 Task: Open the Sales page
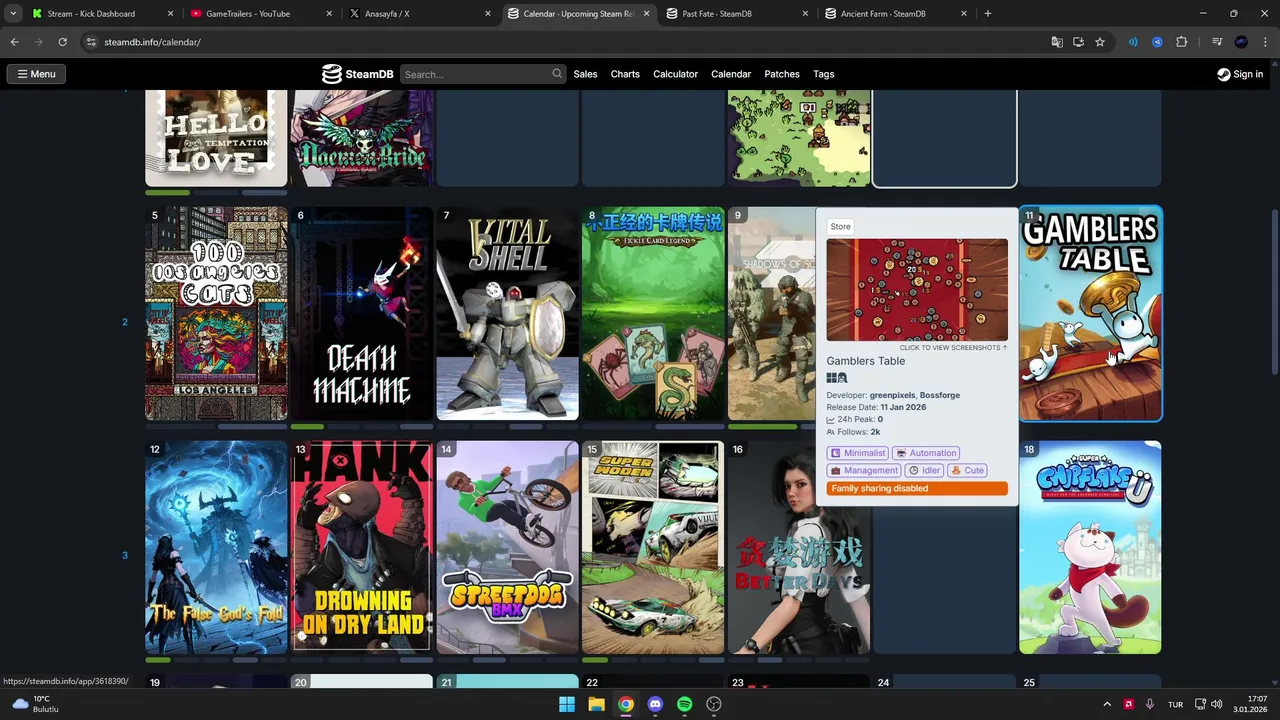tap(585, 74)
